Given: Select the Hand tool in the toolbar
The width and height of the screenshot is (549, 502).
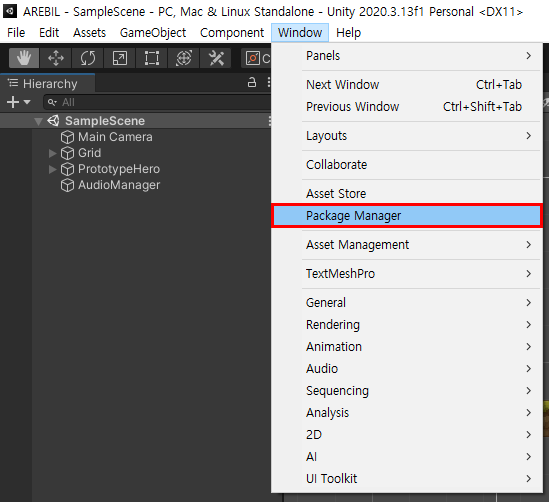Looking at the screenshot, I should click(x=24, y=58).
